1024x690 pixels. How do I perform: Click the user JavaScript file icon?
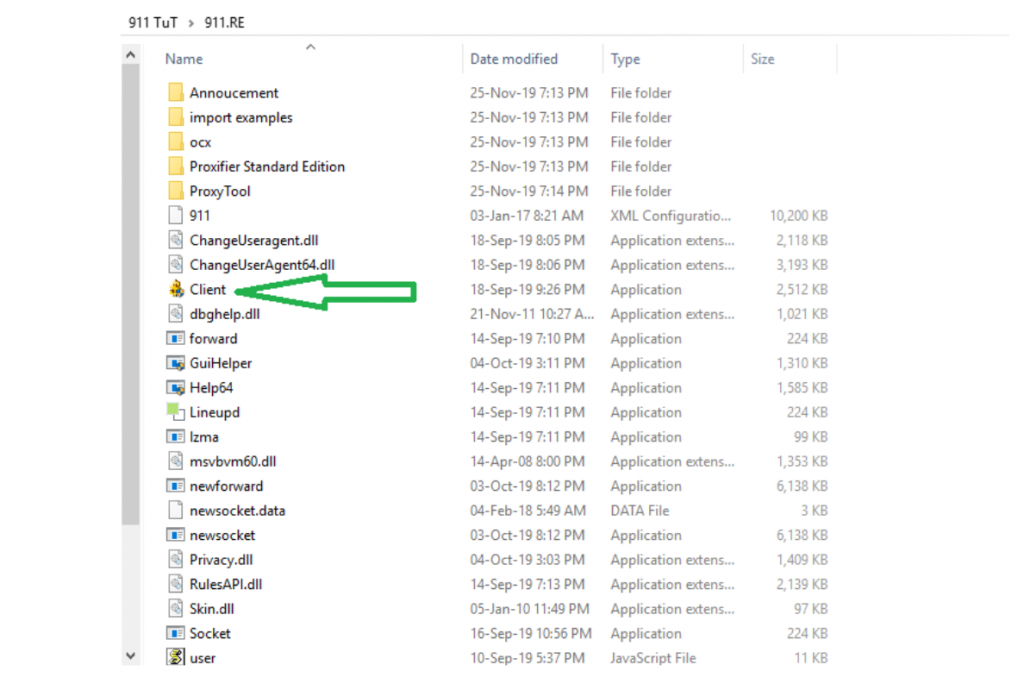click(175, 657)
